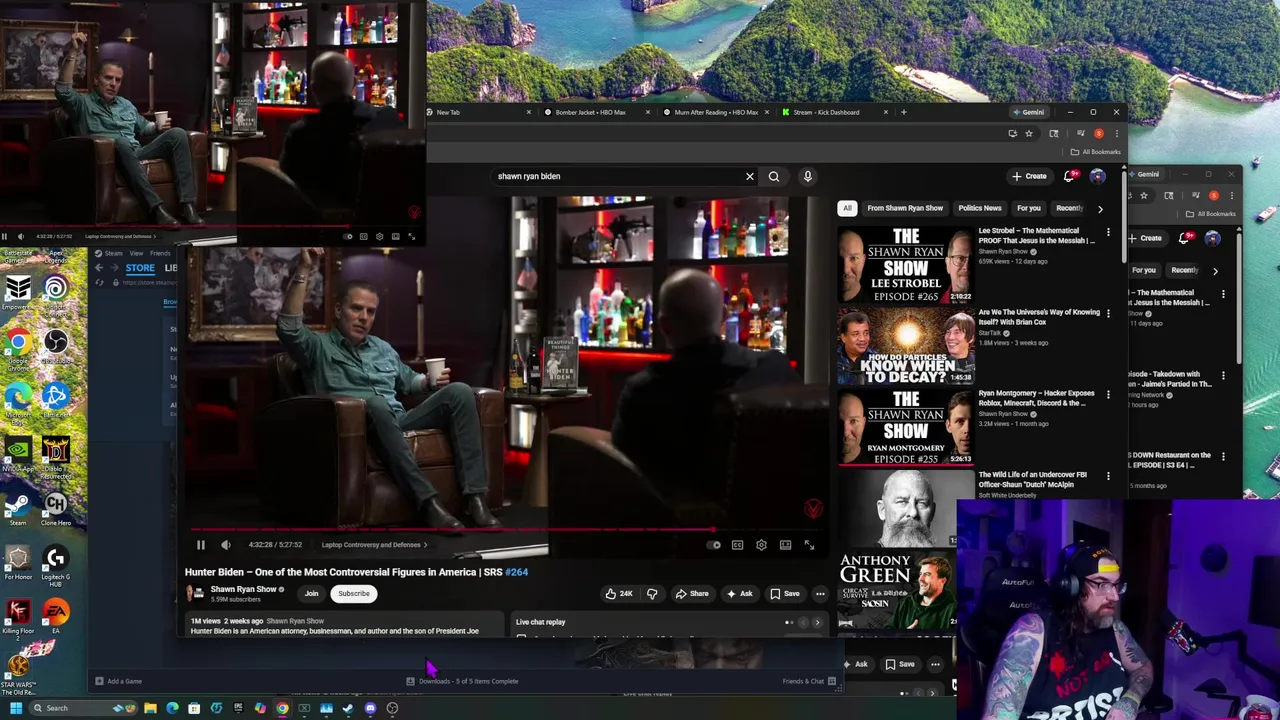Open the #264 hashtag link
This screenshot has width=1280, height=720.
click(516, 572)
